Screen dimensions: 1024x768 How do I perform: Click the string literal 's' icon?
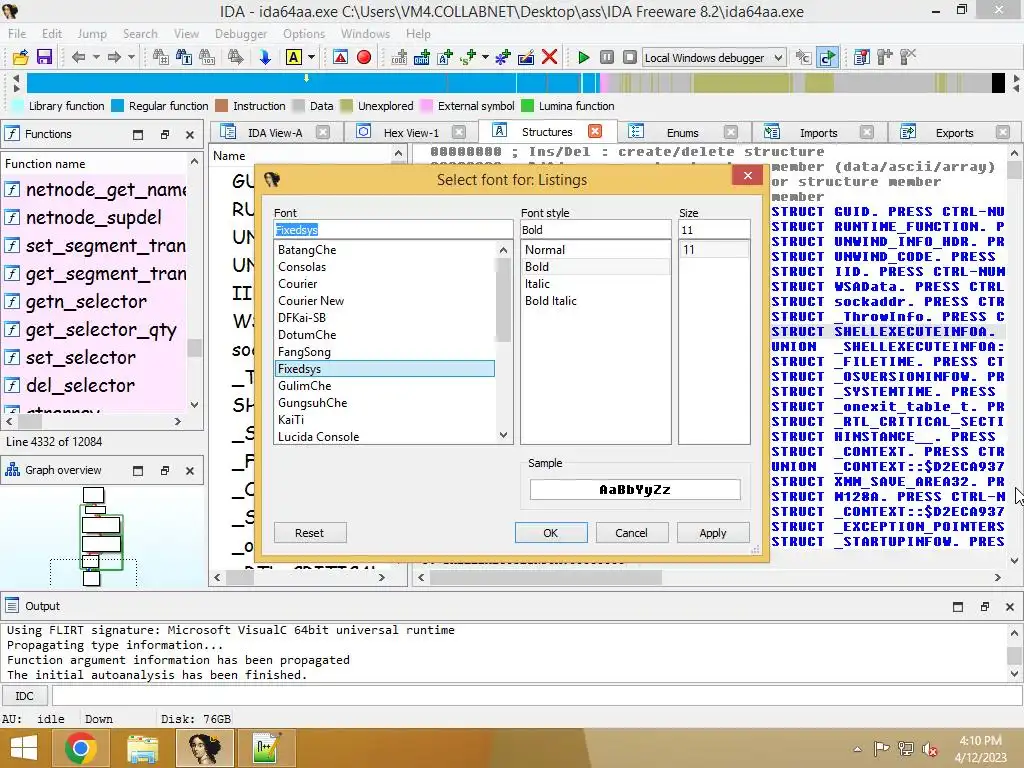pos(468,57)
